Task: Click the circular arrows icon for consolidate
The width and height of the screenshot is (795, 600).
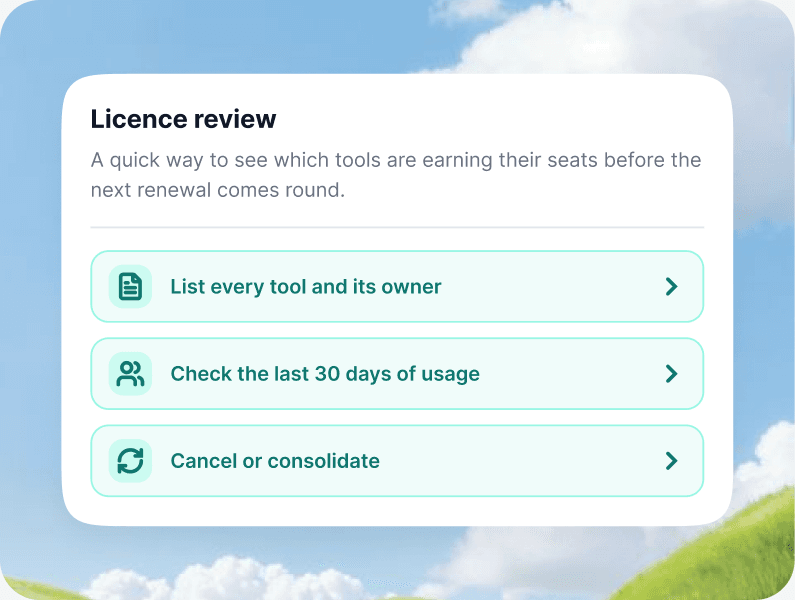Action: point(130,461)
